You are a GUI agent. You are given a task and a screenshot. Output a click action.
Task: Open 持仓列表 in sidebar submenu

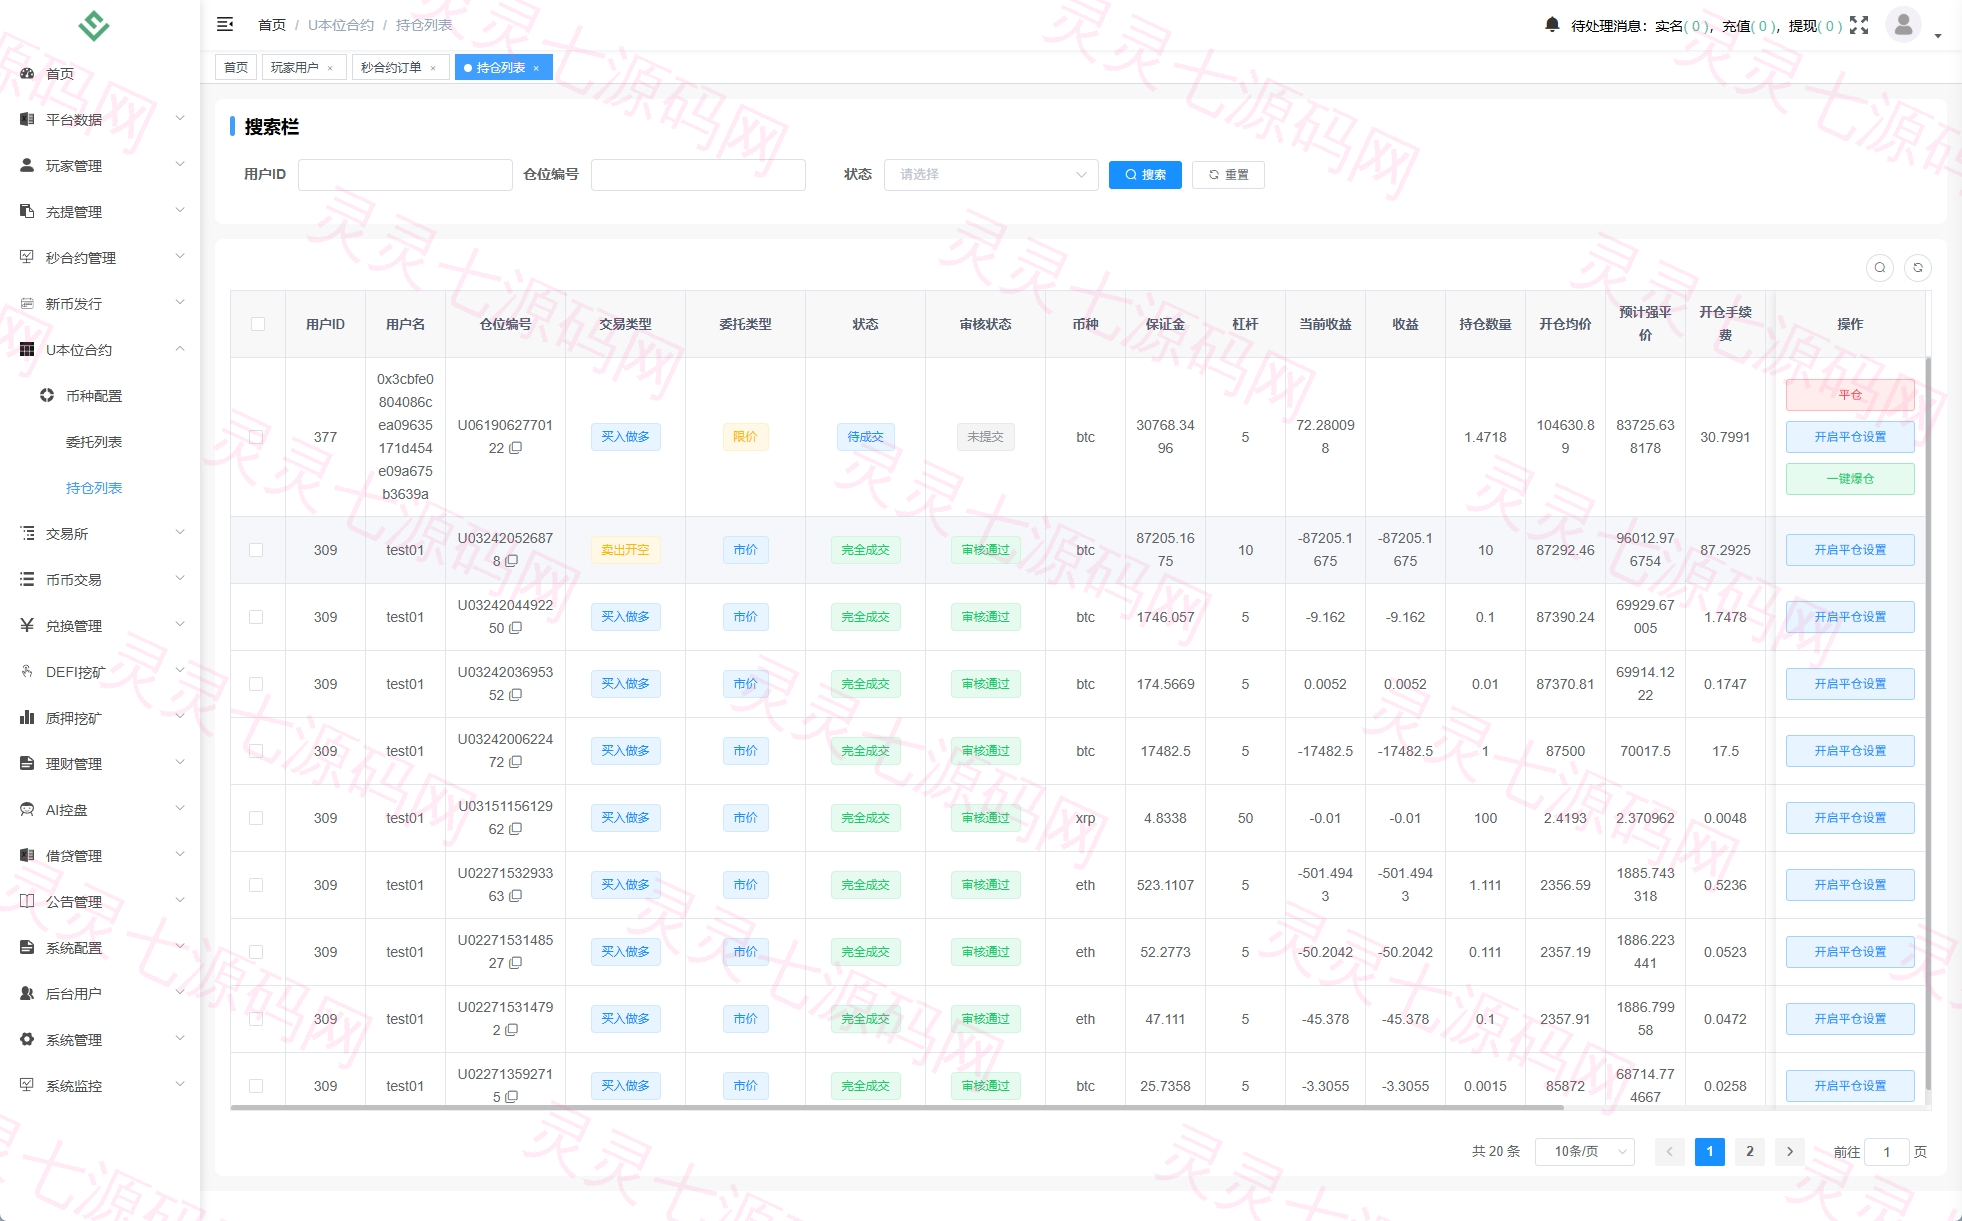94,488
